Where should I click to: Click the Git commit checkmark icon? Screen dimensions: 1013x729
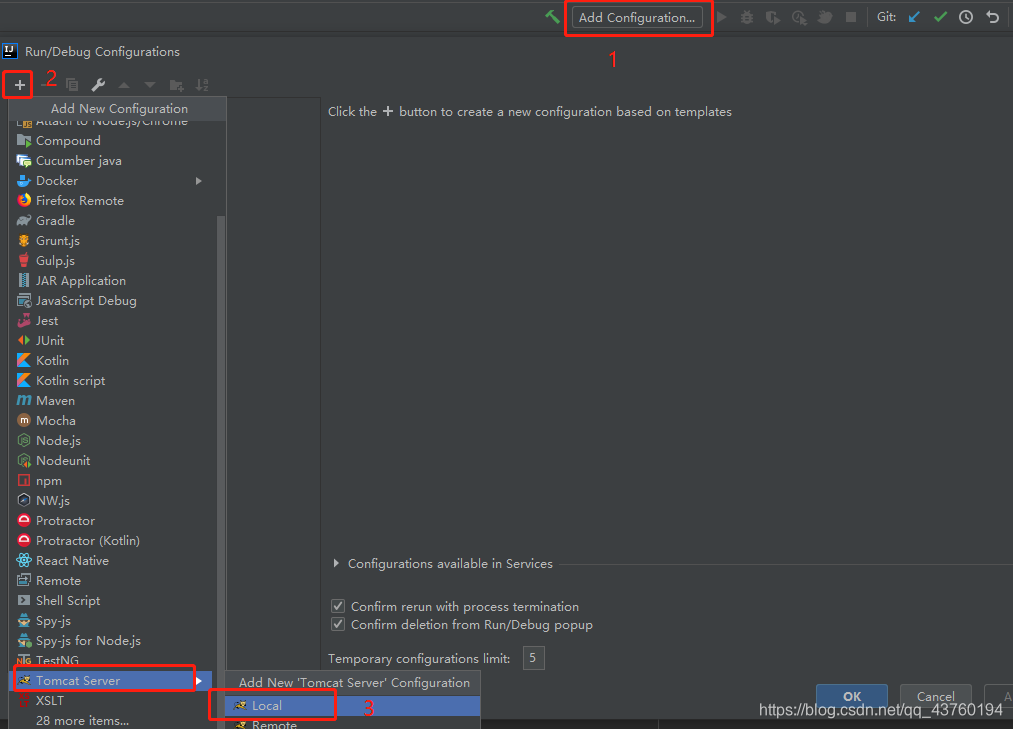[x=941, y=17]
